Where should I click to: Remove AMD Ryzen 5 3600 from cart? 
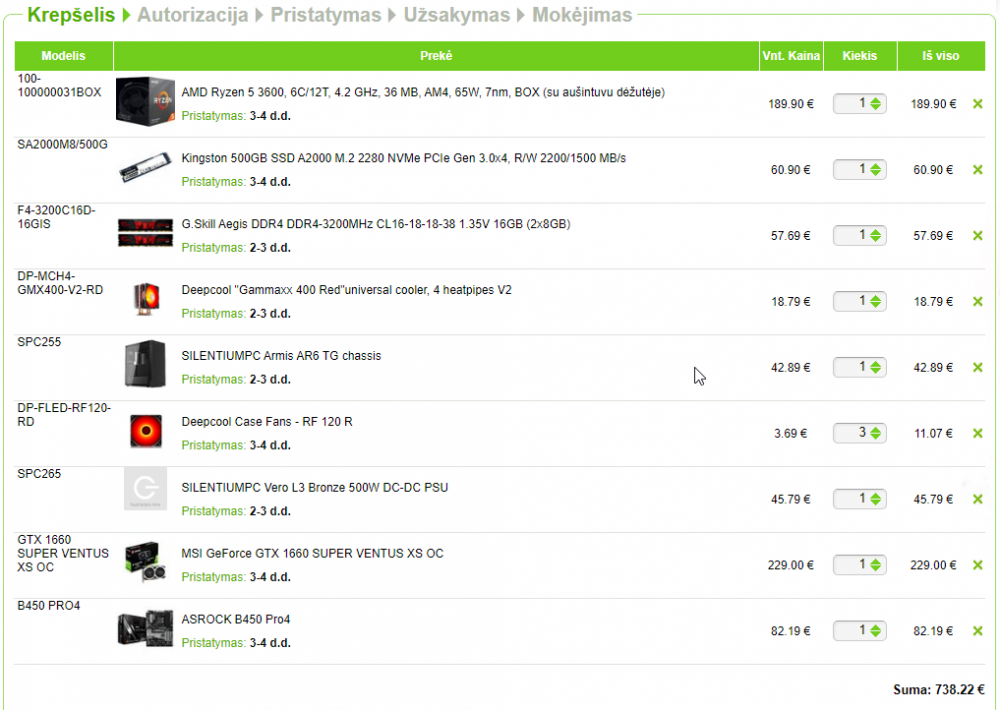tap(977, 104)
